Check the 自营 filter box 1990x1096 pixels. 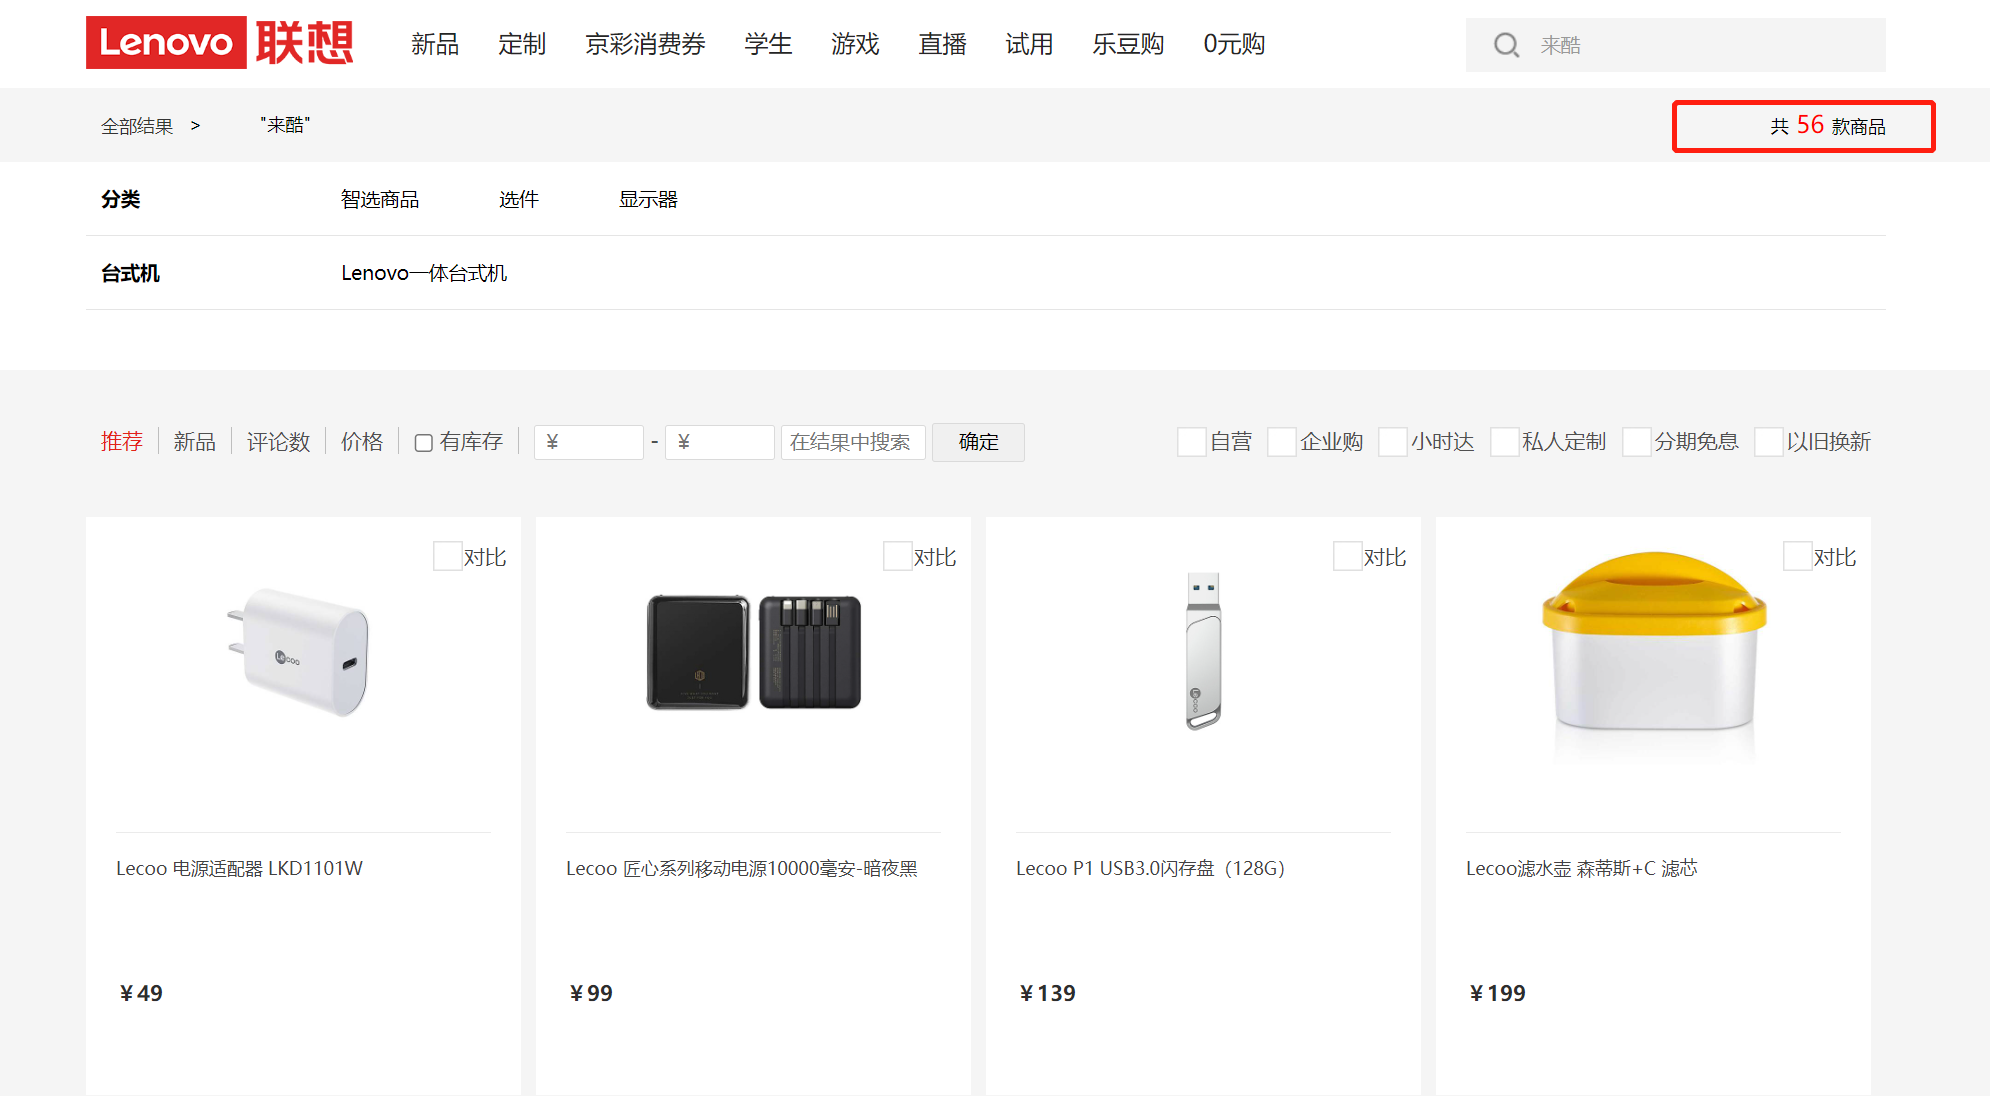click(1191, 442)
